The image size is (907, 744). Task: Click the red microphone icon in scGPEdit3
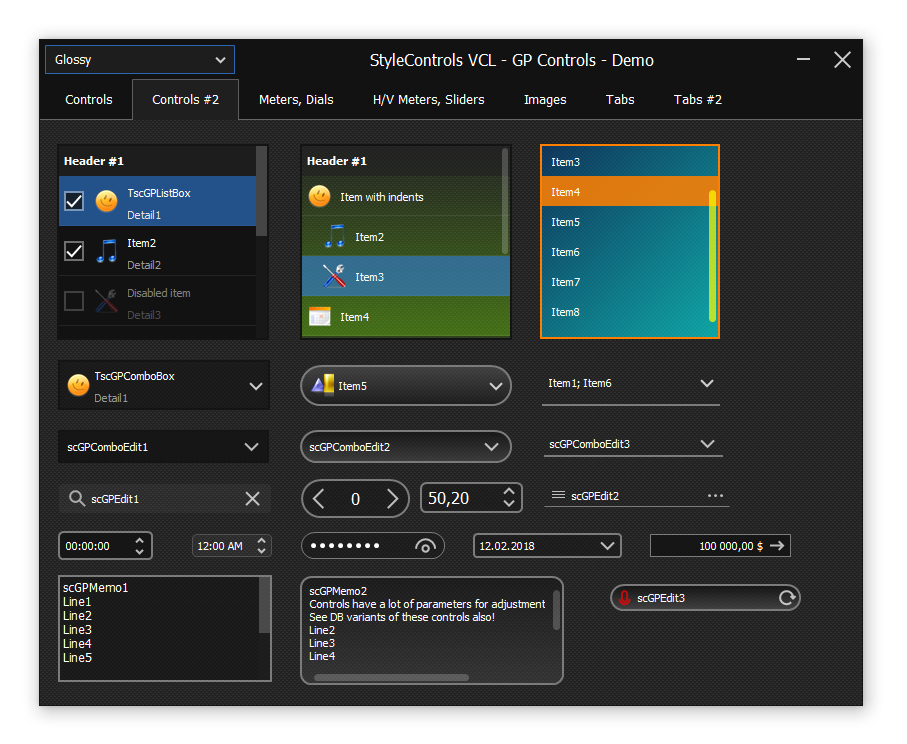[x=624, y=598]
